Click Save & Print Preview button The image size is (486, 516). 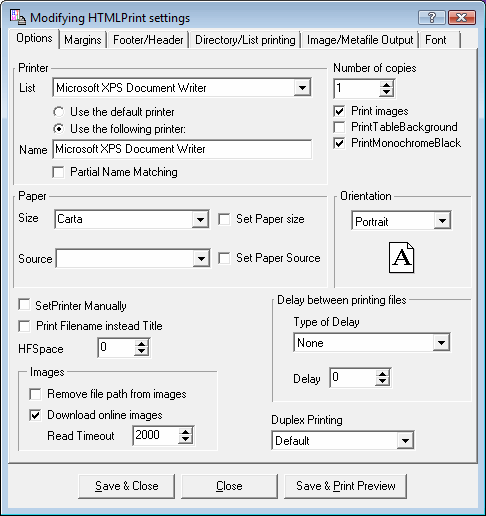pos(346,486)
